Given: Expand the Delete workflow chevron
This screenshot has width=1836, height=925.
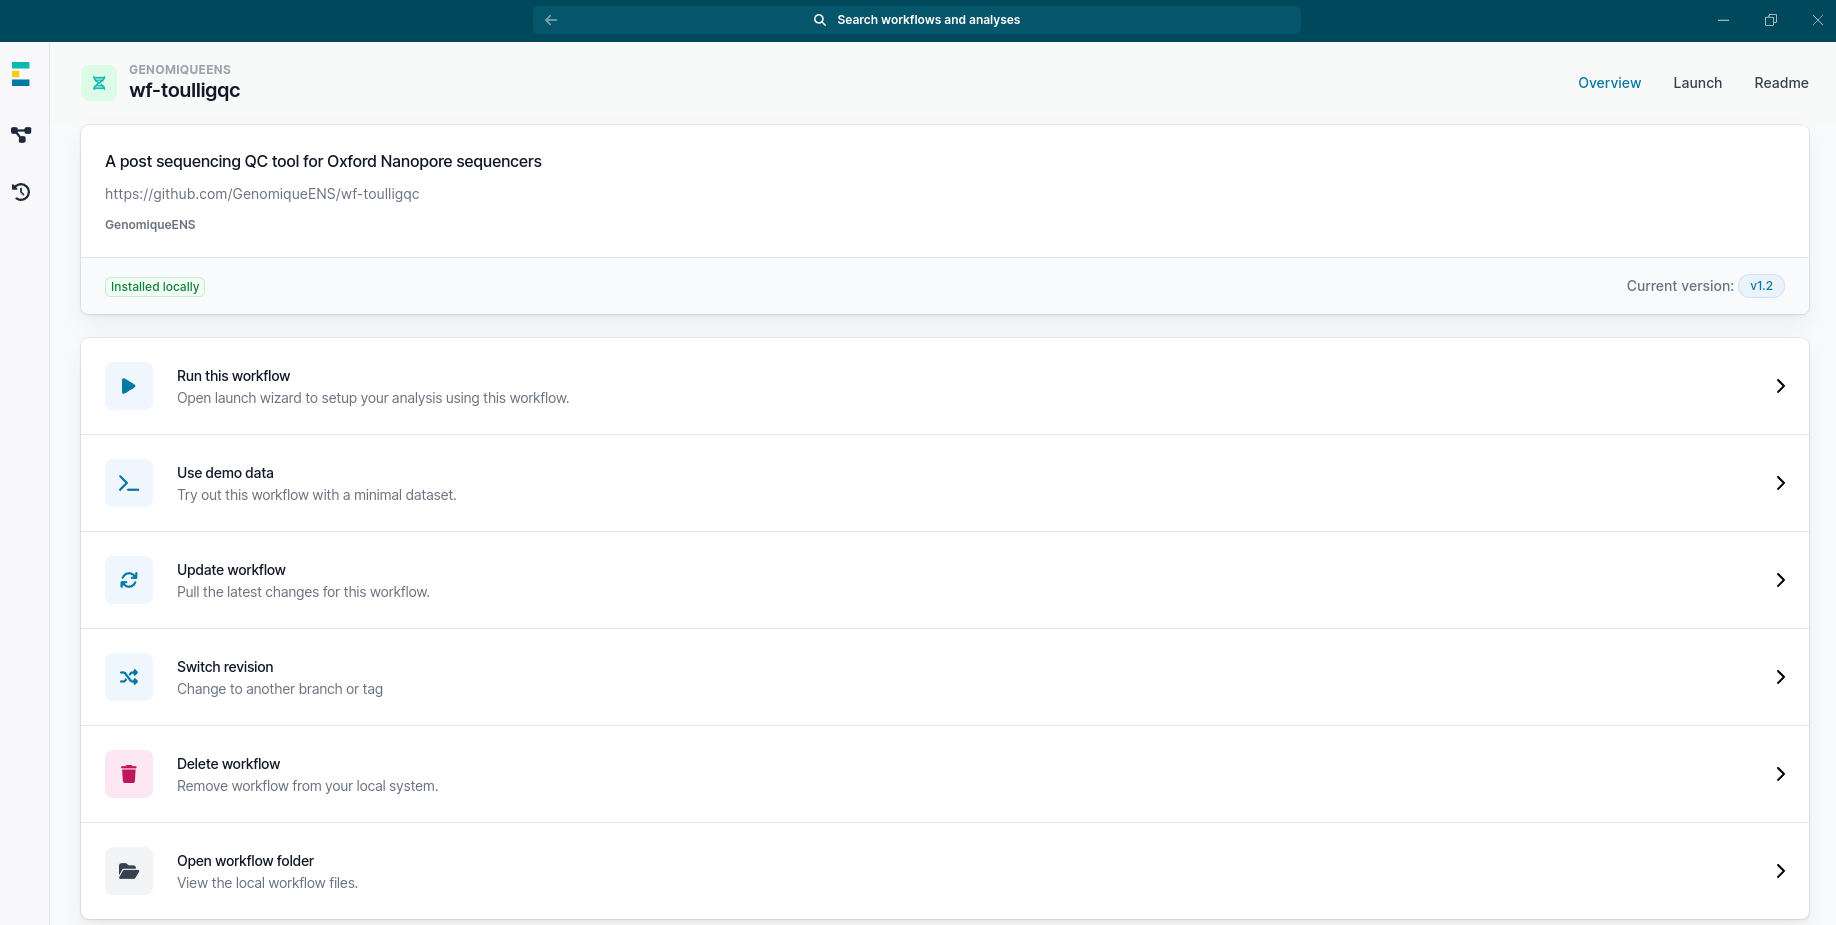Looking at the screenshot, I should 1781,774.
